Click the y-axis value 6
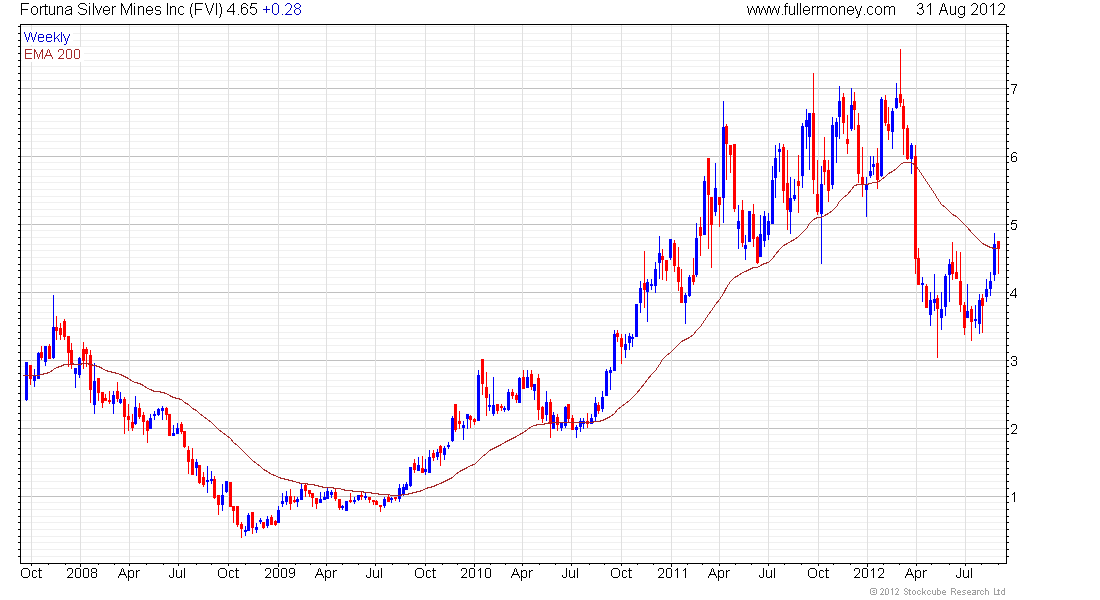The height and width of the screenshot is (600, 1100). tap(1014, 157)
